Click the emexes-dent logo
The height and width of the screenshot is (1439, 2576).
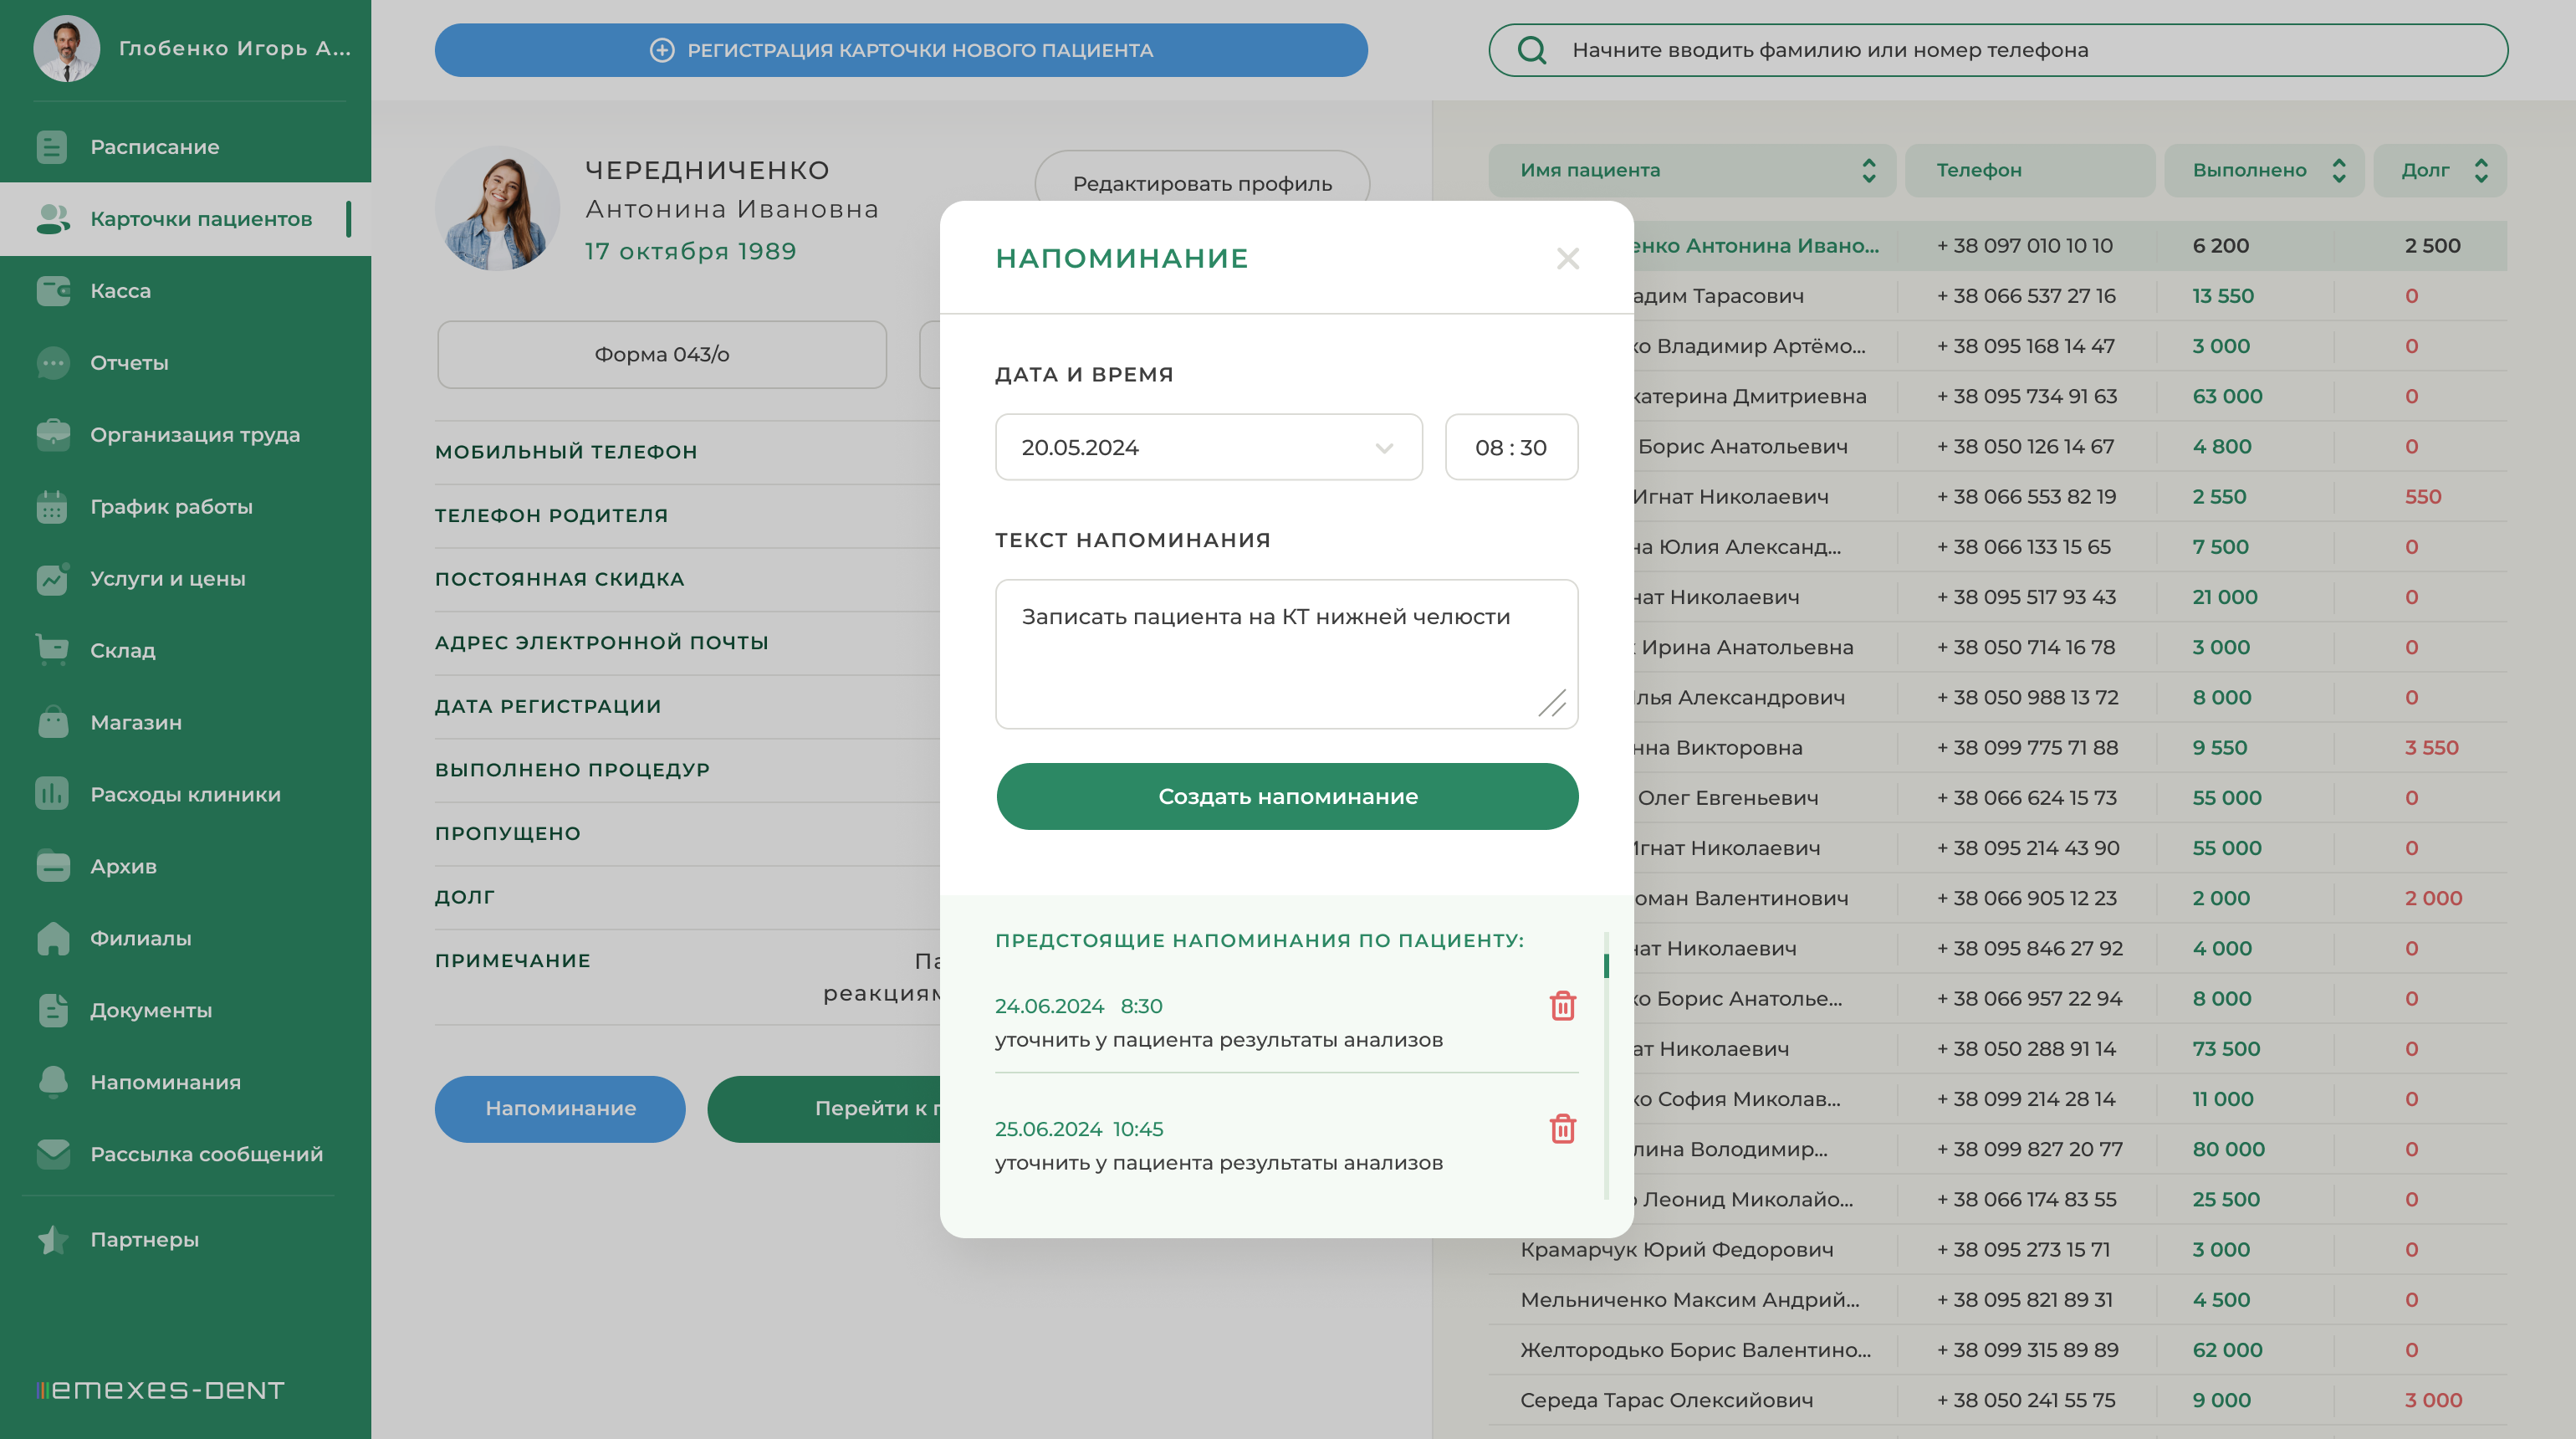160,1390
